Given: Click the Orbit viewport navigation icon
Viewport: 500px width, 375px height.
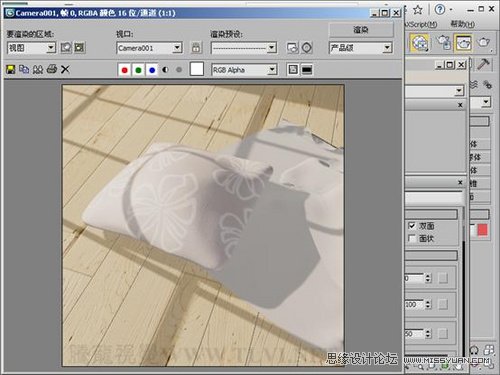Looking at the screenshot, I should click(x=474, y=350).
